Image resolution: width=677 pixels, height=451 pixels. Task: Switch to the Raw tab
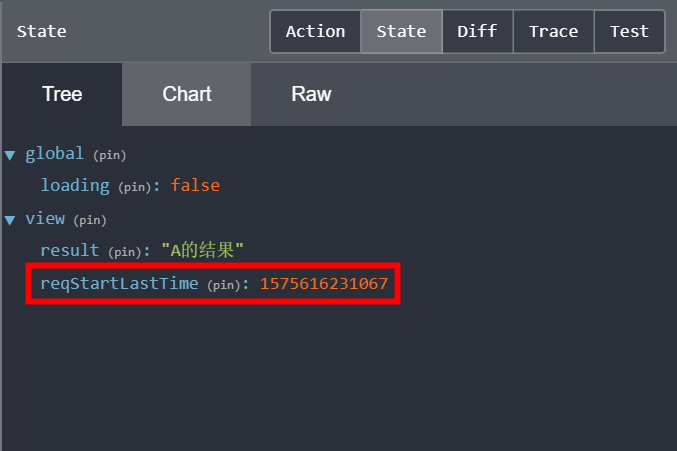click(311, 94)
